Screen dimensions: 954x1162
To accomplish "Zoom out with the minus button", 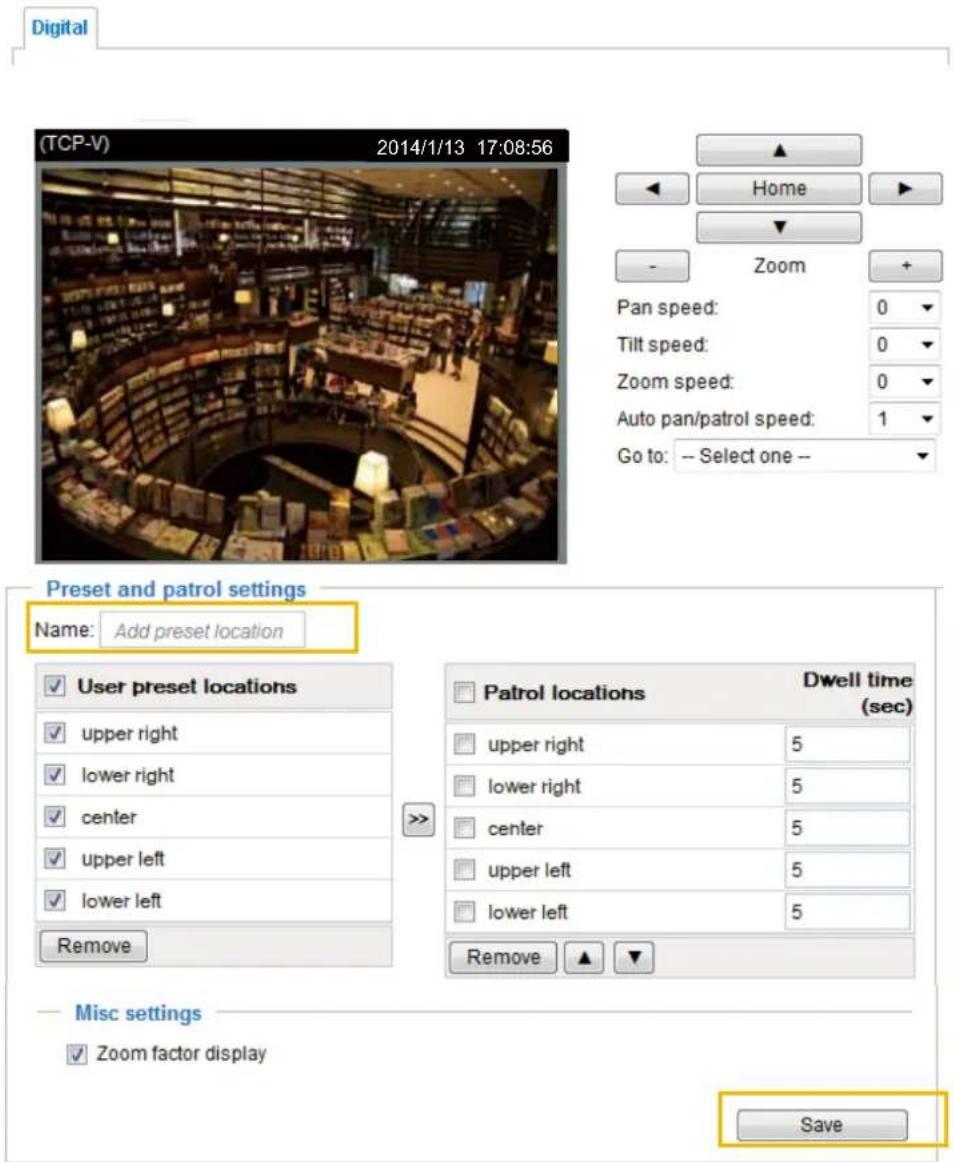I will (652, 266).
